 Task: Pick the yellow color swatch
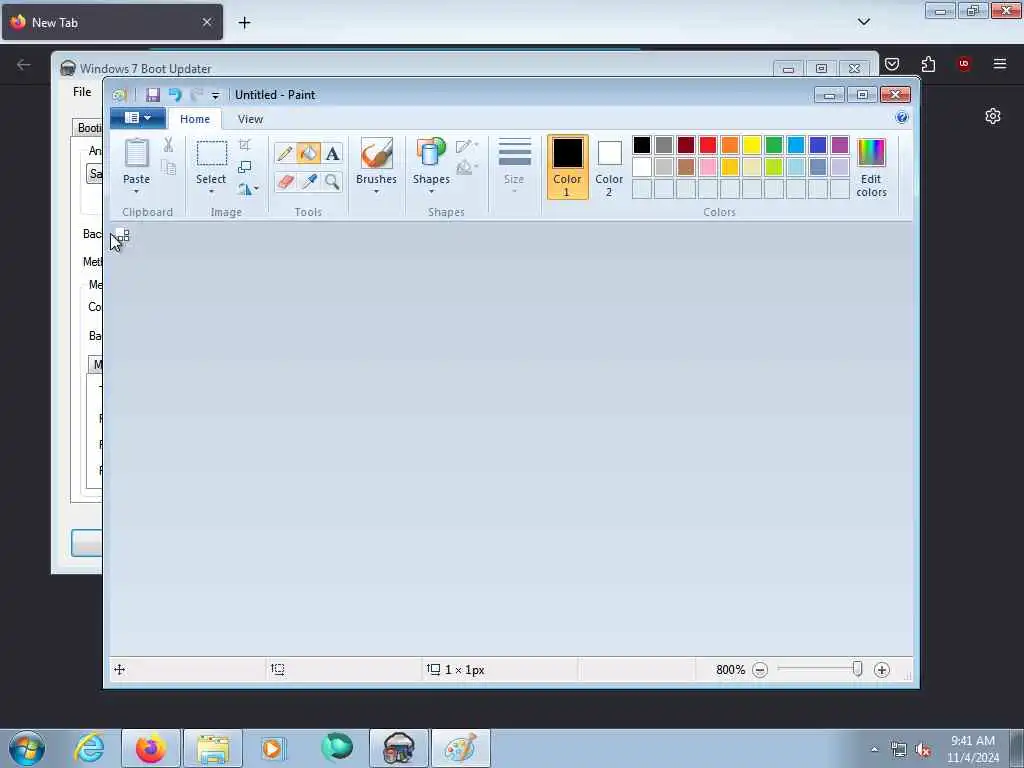[x=752, y=145]
